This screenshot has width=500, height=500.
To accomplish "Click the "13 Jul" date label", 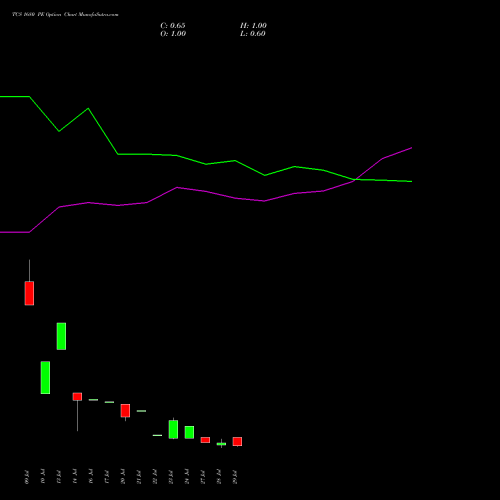I will click(x=59, y=477).
